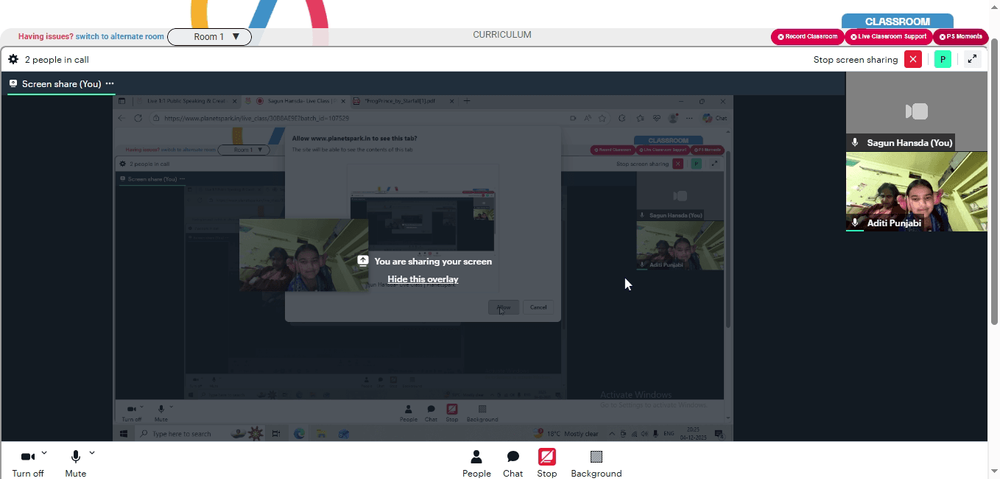Click Windows Start button in shared screen
Image resolution: width=1000 pixels, height=479 pixels.
124,434
